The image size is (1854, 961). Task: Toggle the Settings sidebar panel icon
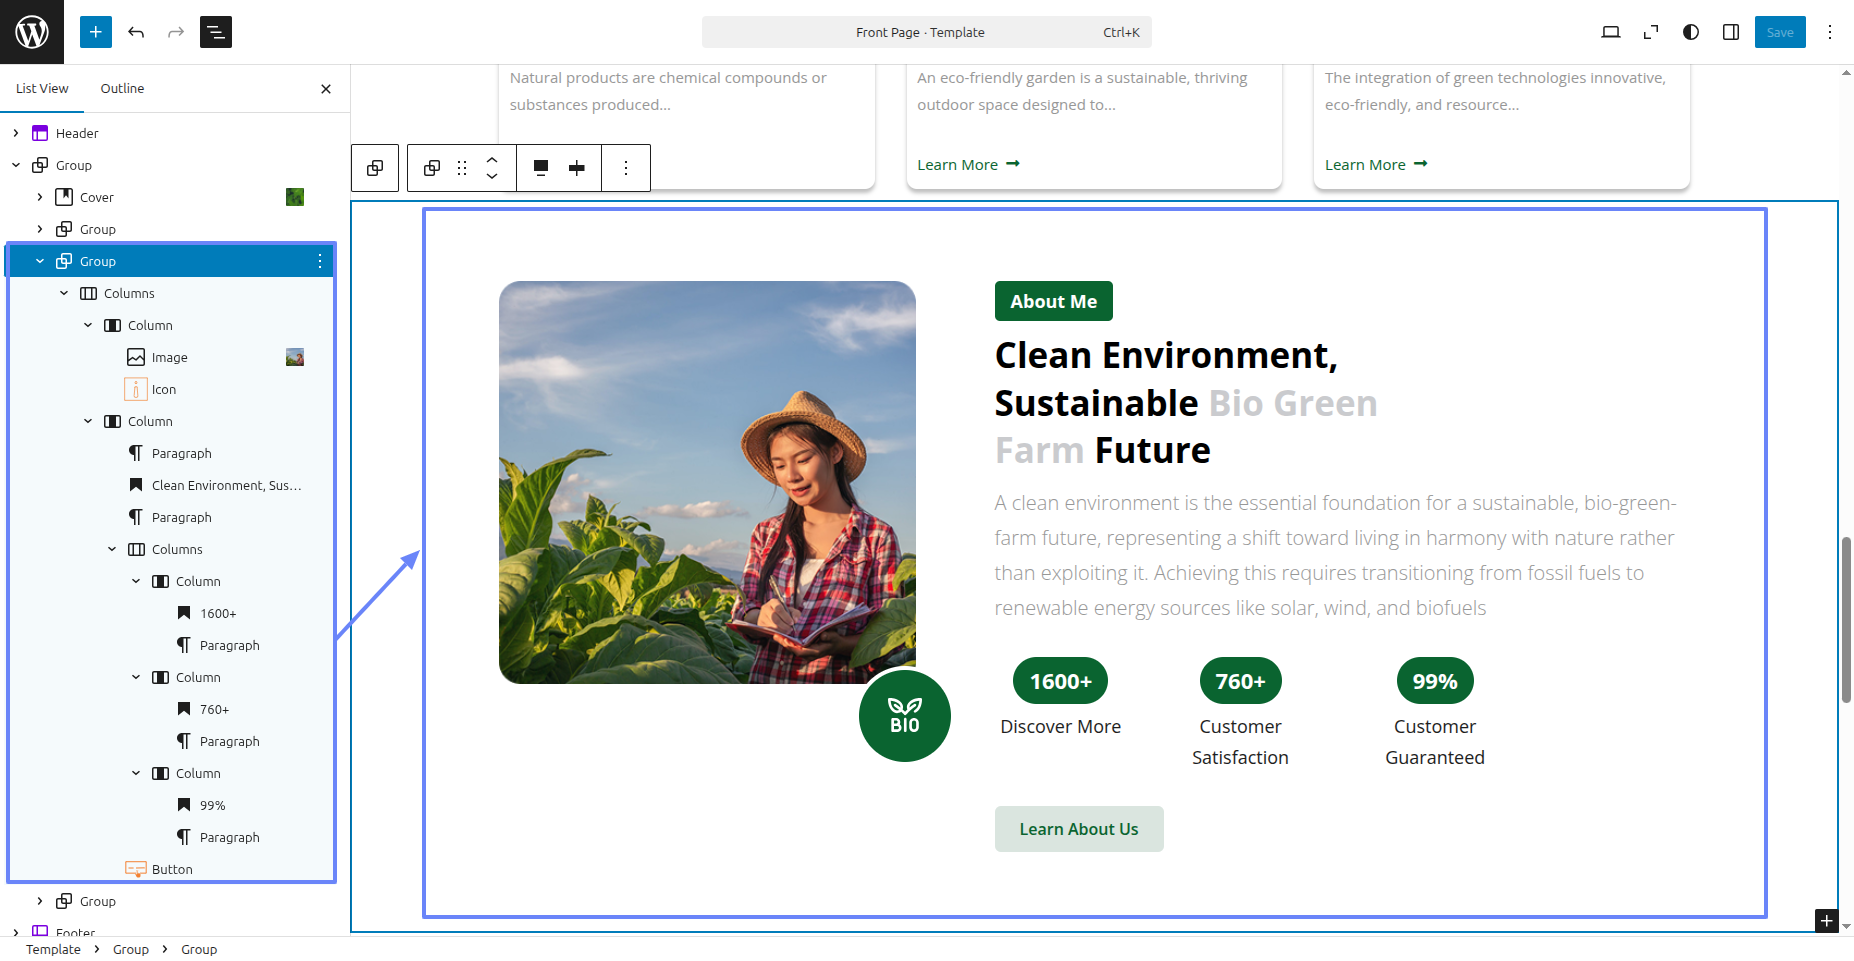pos(1730,32)
